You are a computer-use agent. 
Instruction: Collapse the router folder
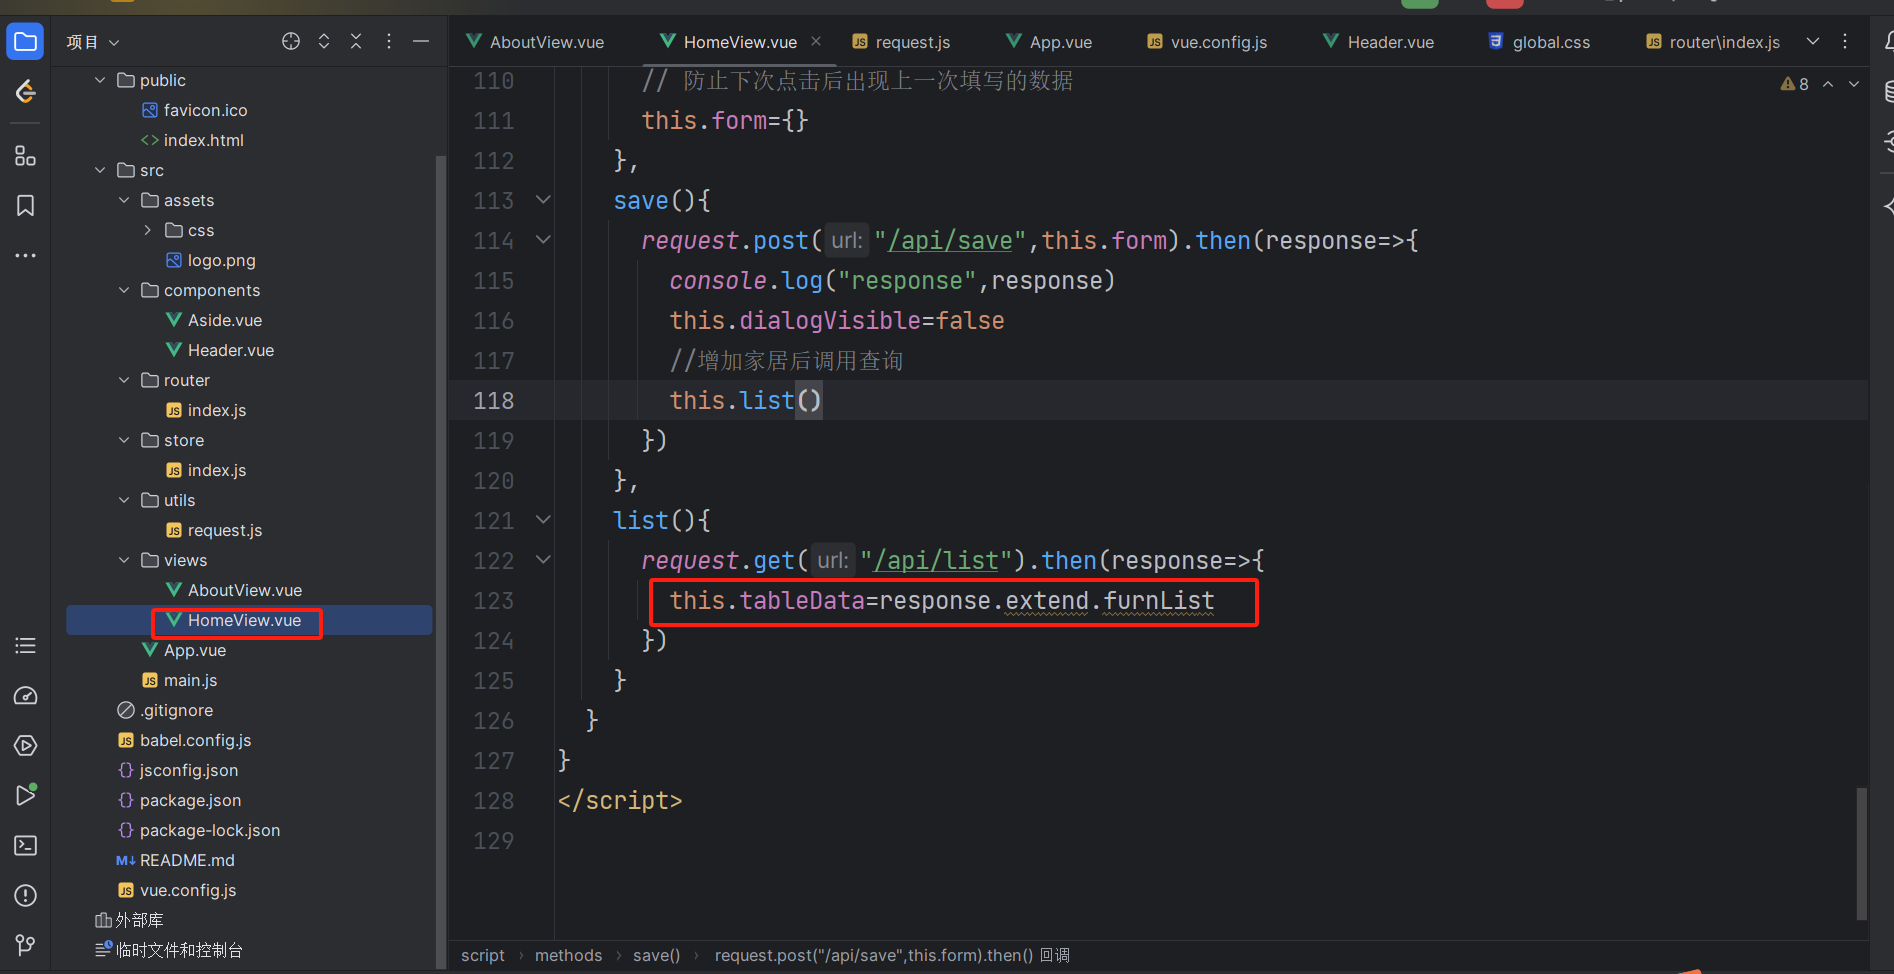click(124, 380)
